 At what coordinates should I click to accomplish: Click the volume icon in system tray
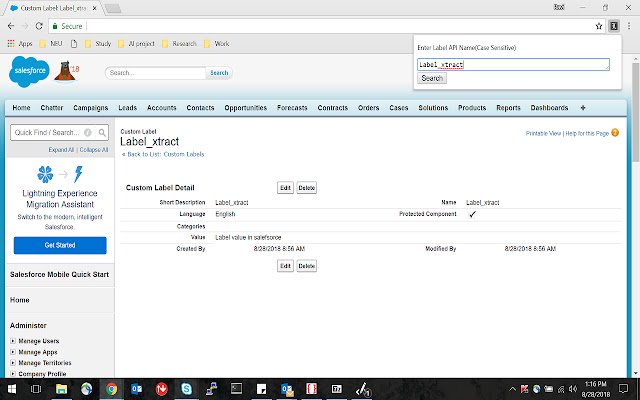[573, 389]
